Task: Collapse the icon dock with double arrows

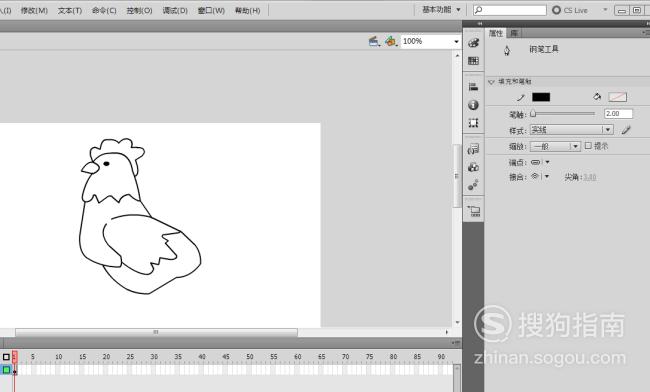Action: point(480,24)
